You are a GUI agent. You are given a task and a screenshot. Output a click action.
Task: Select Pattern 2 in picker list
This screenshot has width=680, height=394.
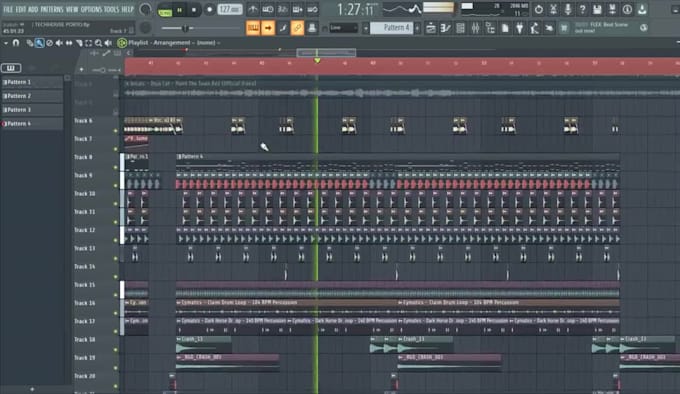(32, 96)
